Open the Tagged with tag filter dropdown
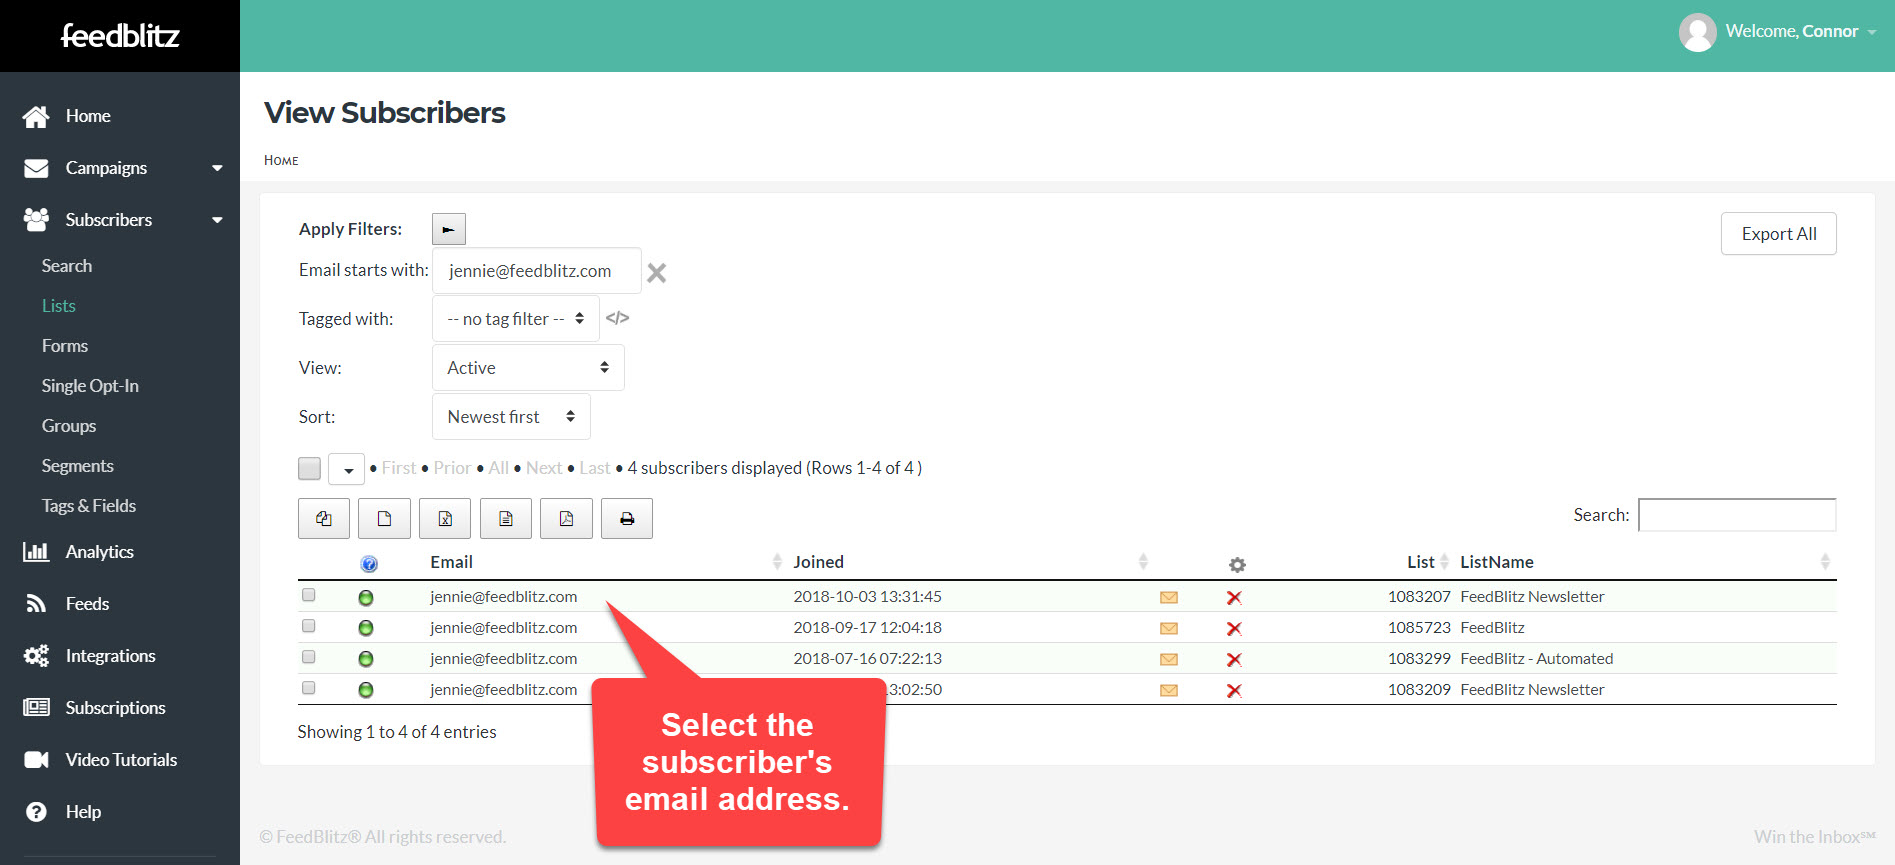Screen dimensions: 1895x865 pos(516,319)
